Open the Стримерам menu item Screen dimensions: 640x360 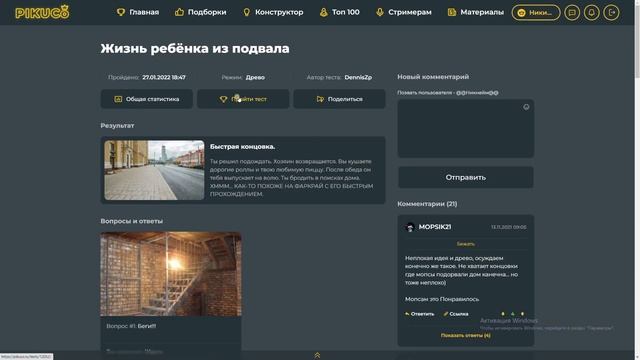tap(403, 12)
